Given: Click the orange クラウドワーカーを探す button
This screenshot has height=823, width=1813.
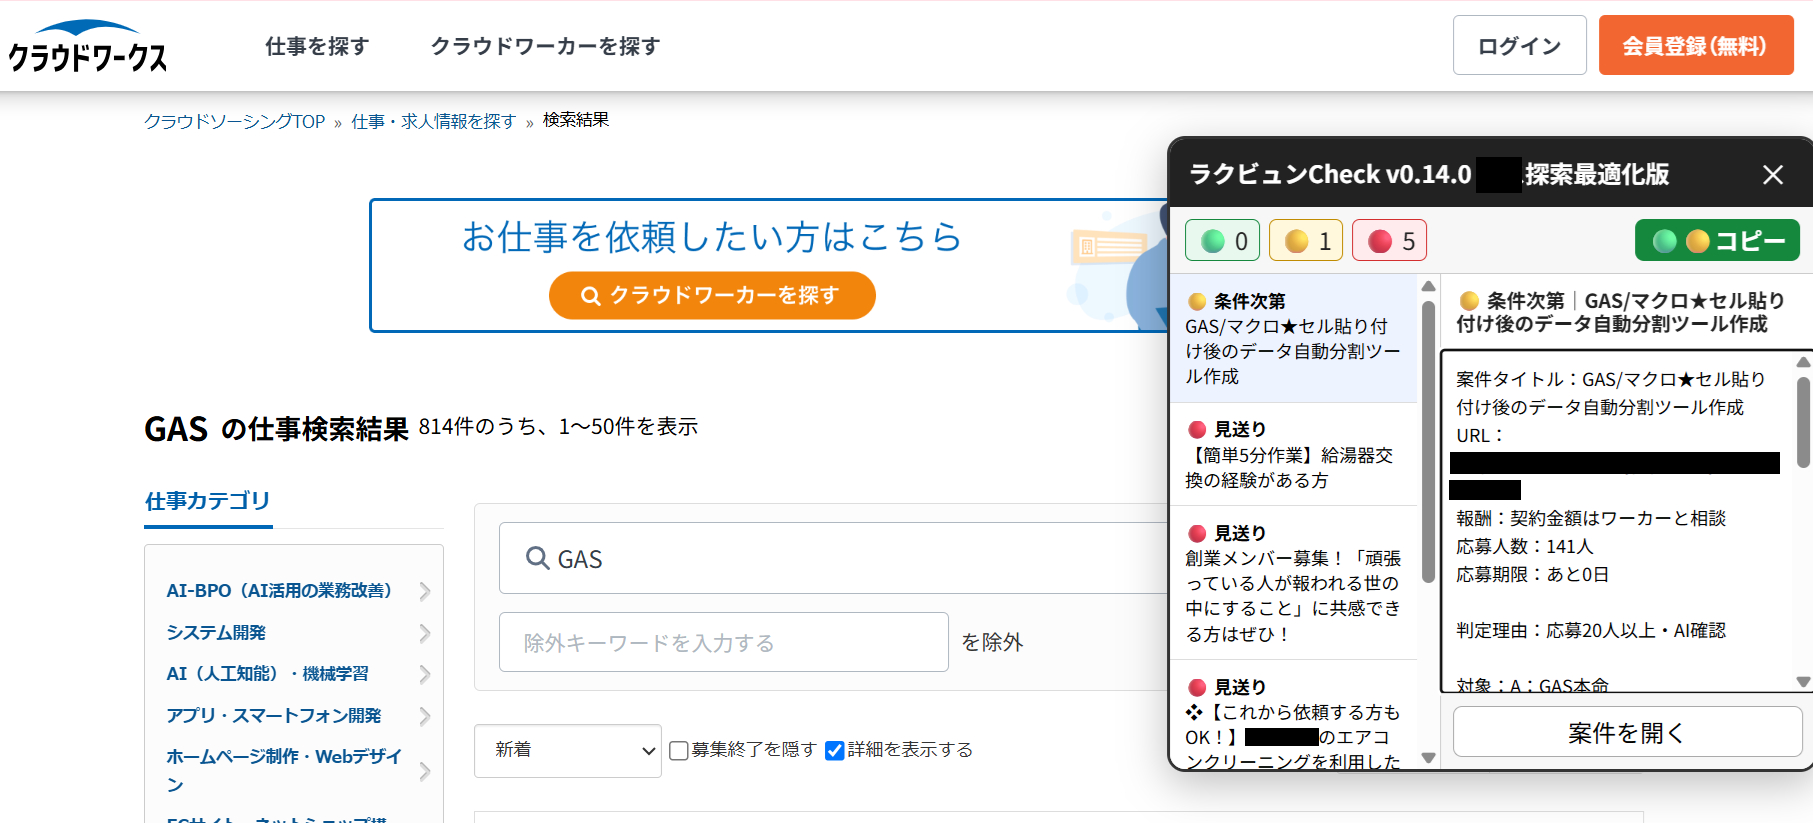Looking at the screenshot, I should [x=712, y=295].
